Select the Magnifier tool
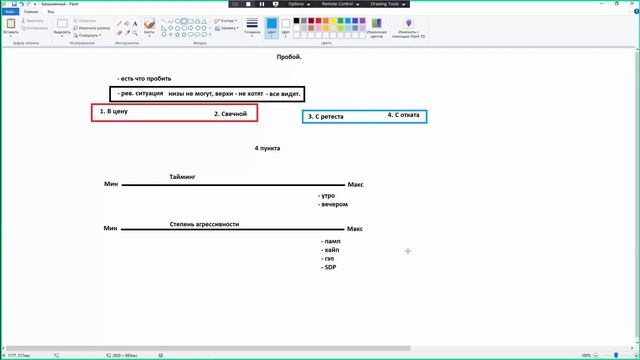This screenshot has width=640, height=360. click(x=135, y=33)
